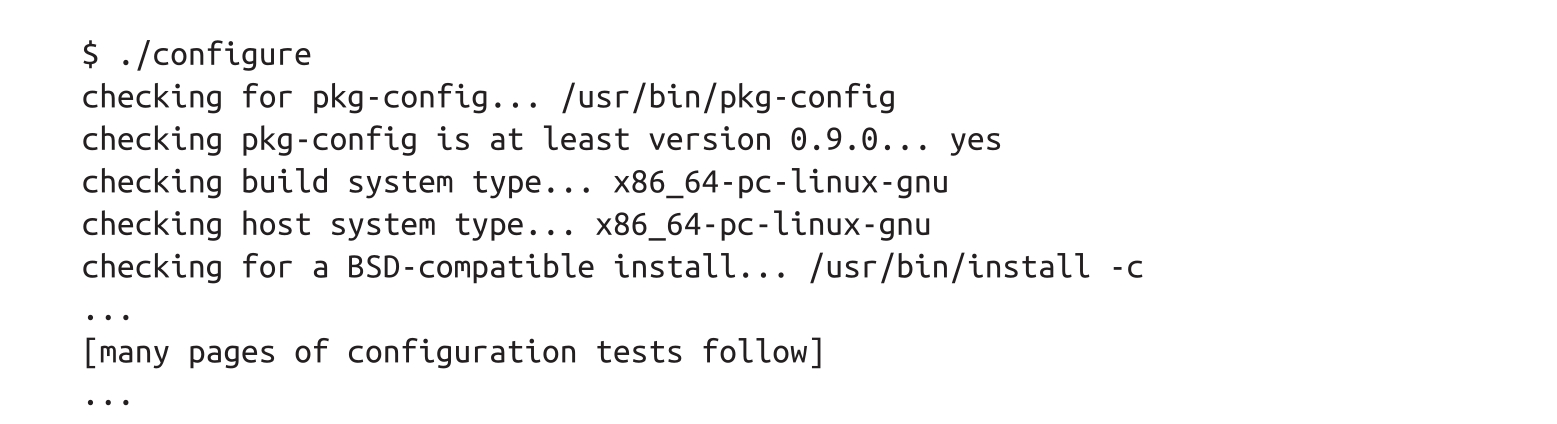
Task: Click x86_64-pc-linux-gnu on host system line
Action: [x=763, y=225]
